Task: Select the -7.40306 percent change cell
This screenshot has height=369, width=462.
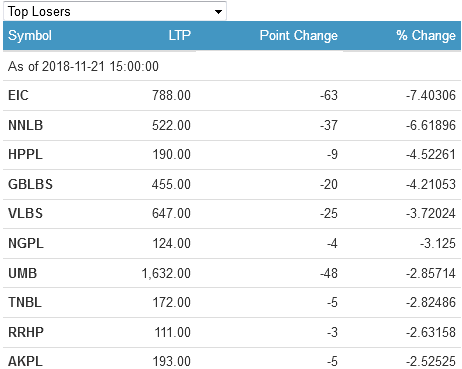Action: 431,95
